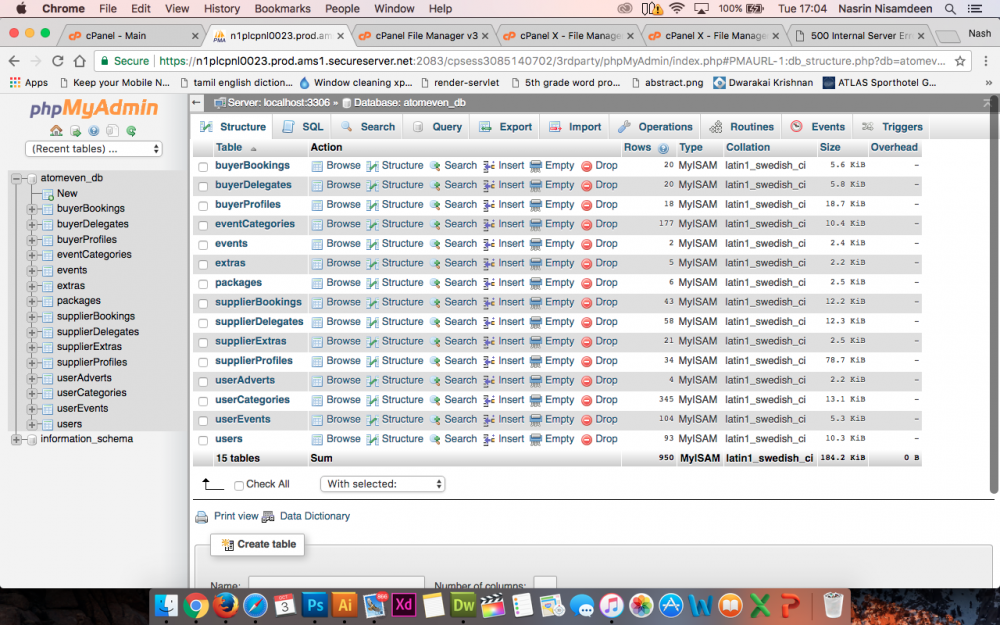Open the 'With selected:' dropdown

click(382, 484)
